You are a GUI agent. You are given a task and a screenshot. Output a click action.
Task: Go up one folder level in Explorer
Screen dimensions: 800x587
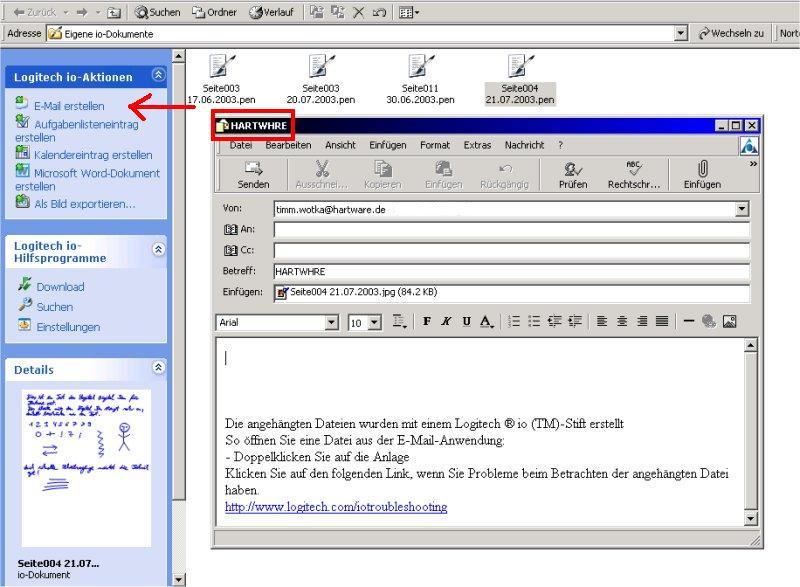tap(113, 12)
